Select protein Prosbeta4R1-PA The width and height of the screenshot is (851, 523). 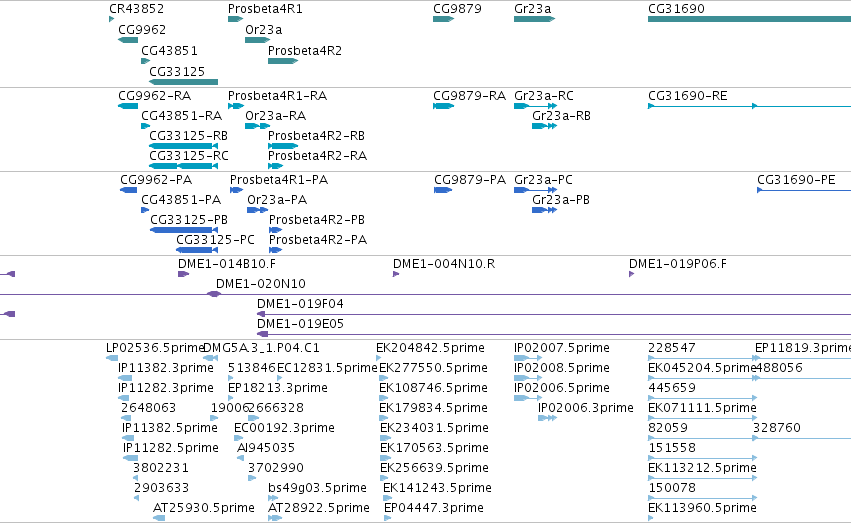[279, 180]
